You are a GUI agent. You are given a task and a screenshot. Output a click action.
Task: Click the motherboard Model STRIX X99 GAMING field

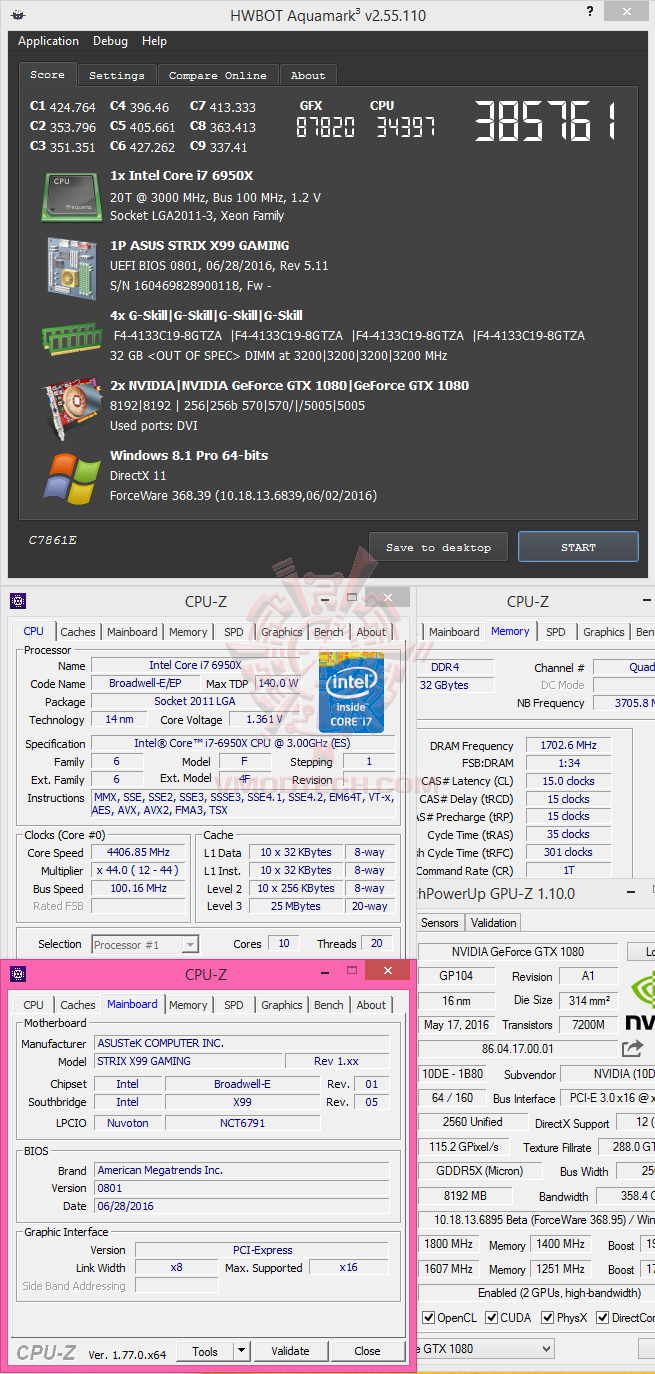pyautogui.click(x=188, y=1061)
